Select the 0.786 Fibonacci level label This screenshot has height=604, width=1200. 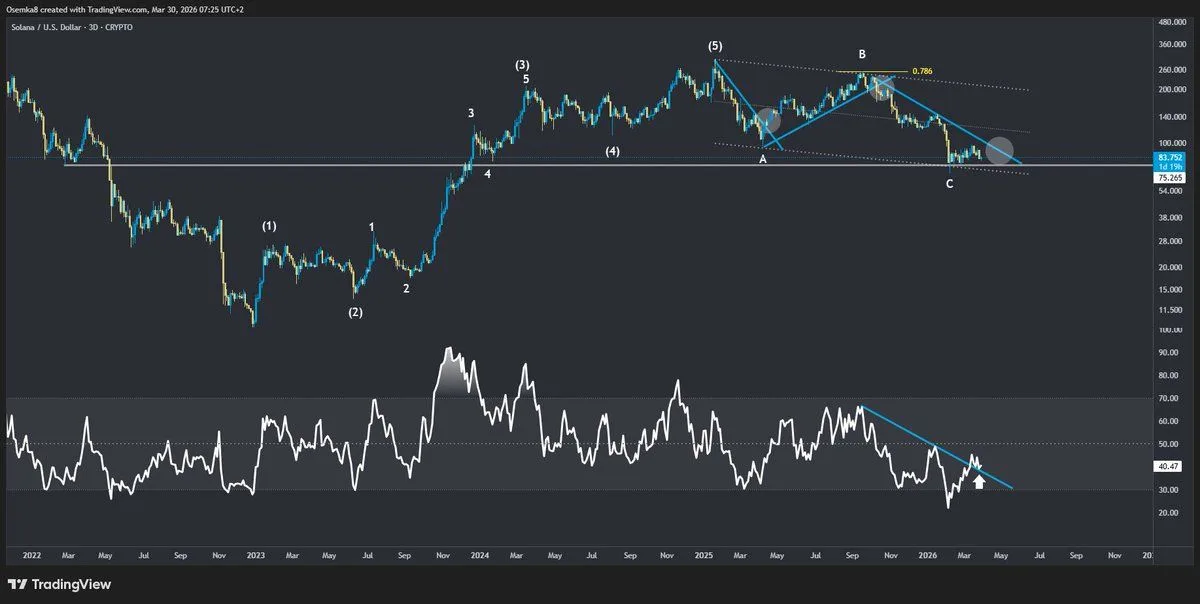point(923,72)
